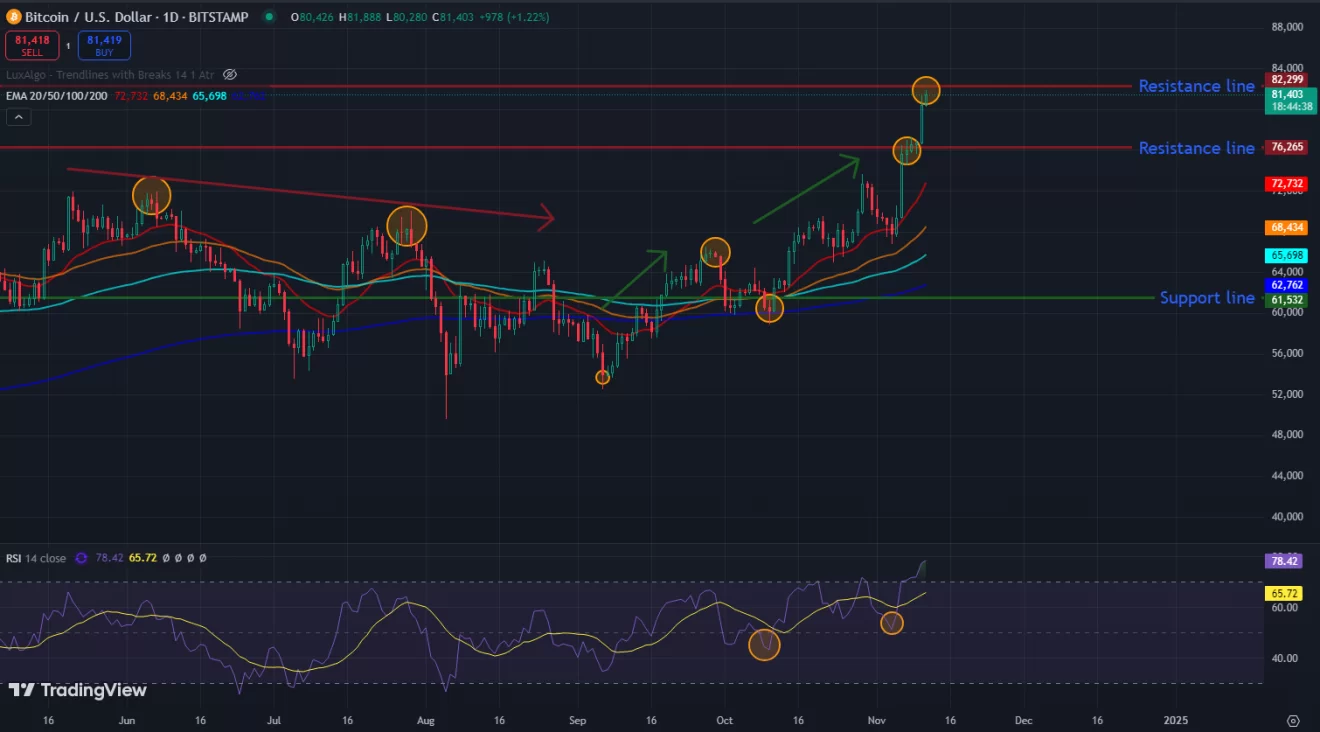This screenshot has height=732, width=1320.
Task: Select the RSI 14 close indicator label
Action: tap(36, 558)
